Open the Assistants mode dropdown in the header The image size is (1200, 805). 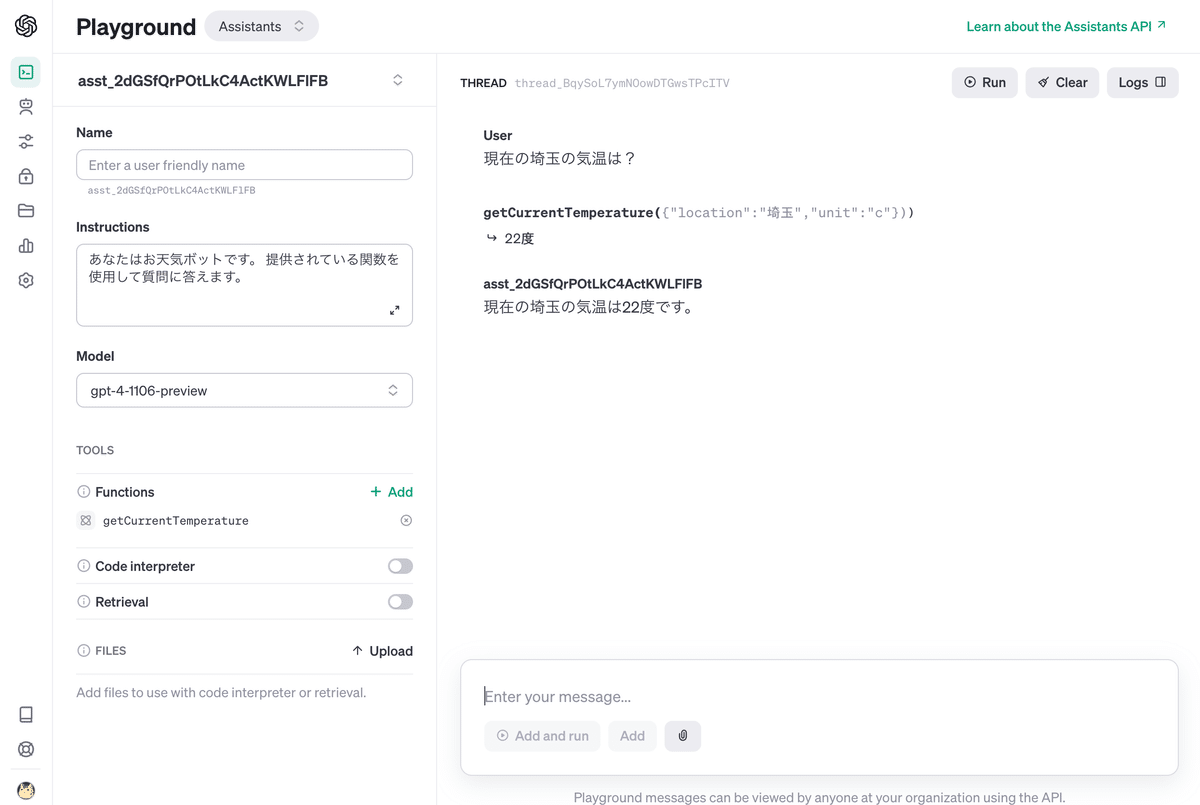(261, 25)
